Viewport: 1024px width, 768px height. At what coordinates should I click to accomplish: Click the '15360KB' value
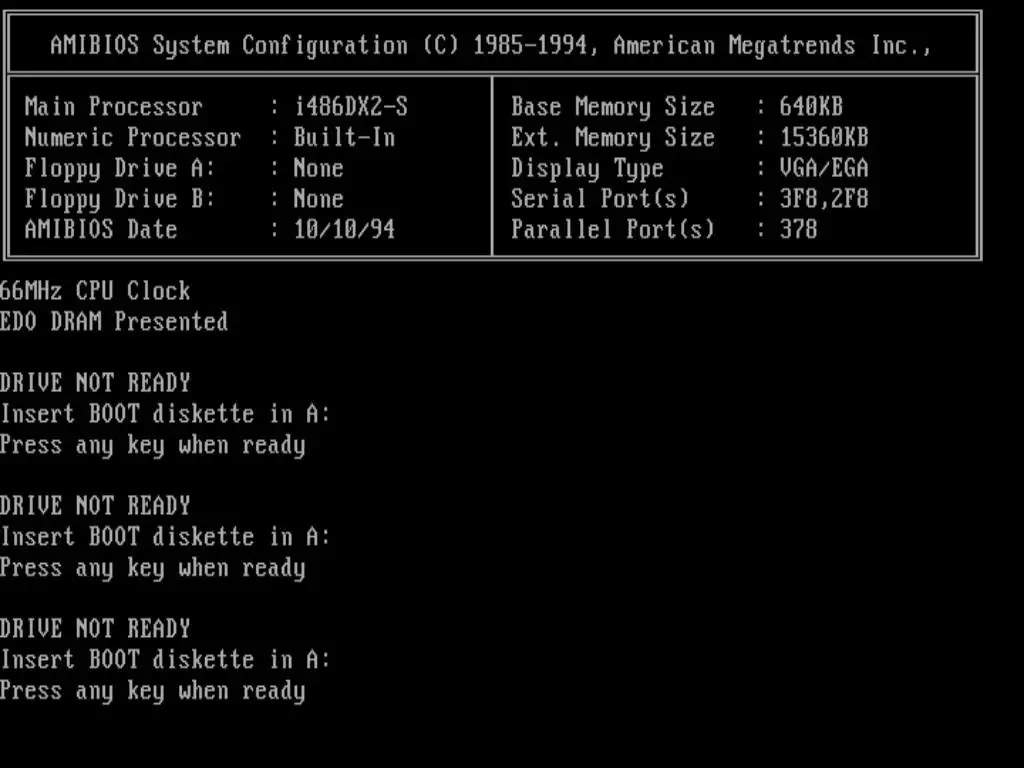click(x=824, y=137)
